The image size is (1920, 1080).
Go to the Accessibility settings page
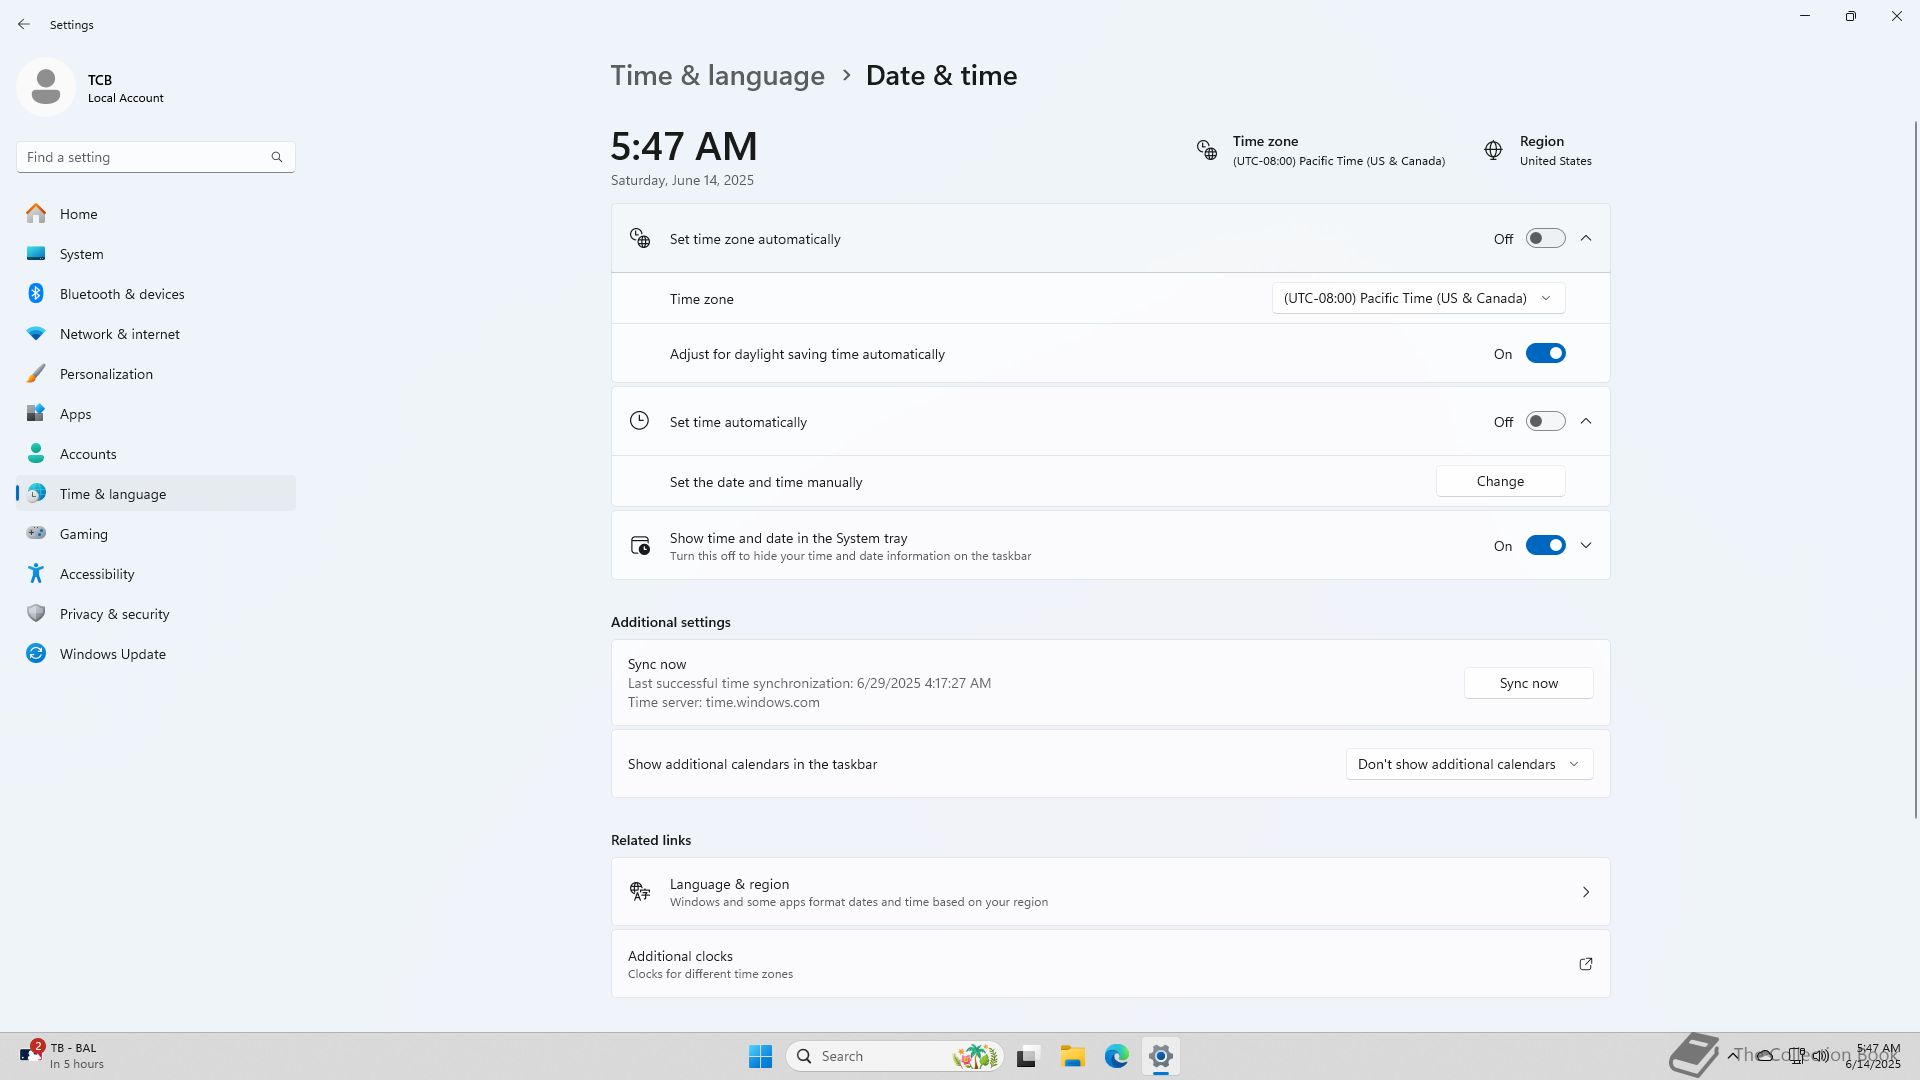pos(96,574)
